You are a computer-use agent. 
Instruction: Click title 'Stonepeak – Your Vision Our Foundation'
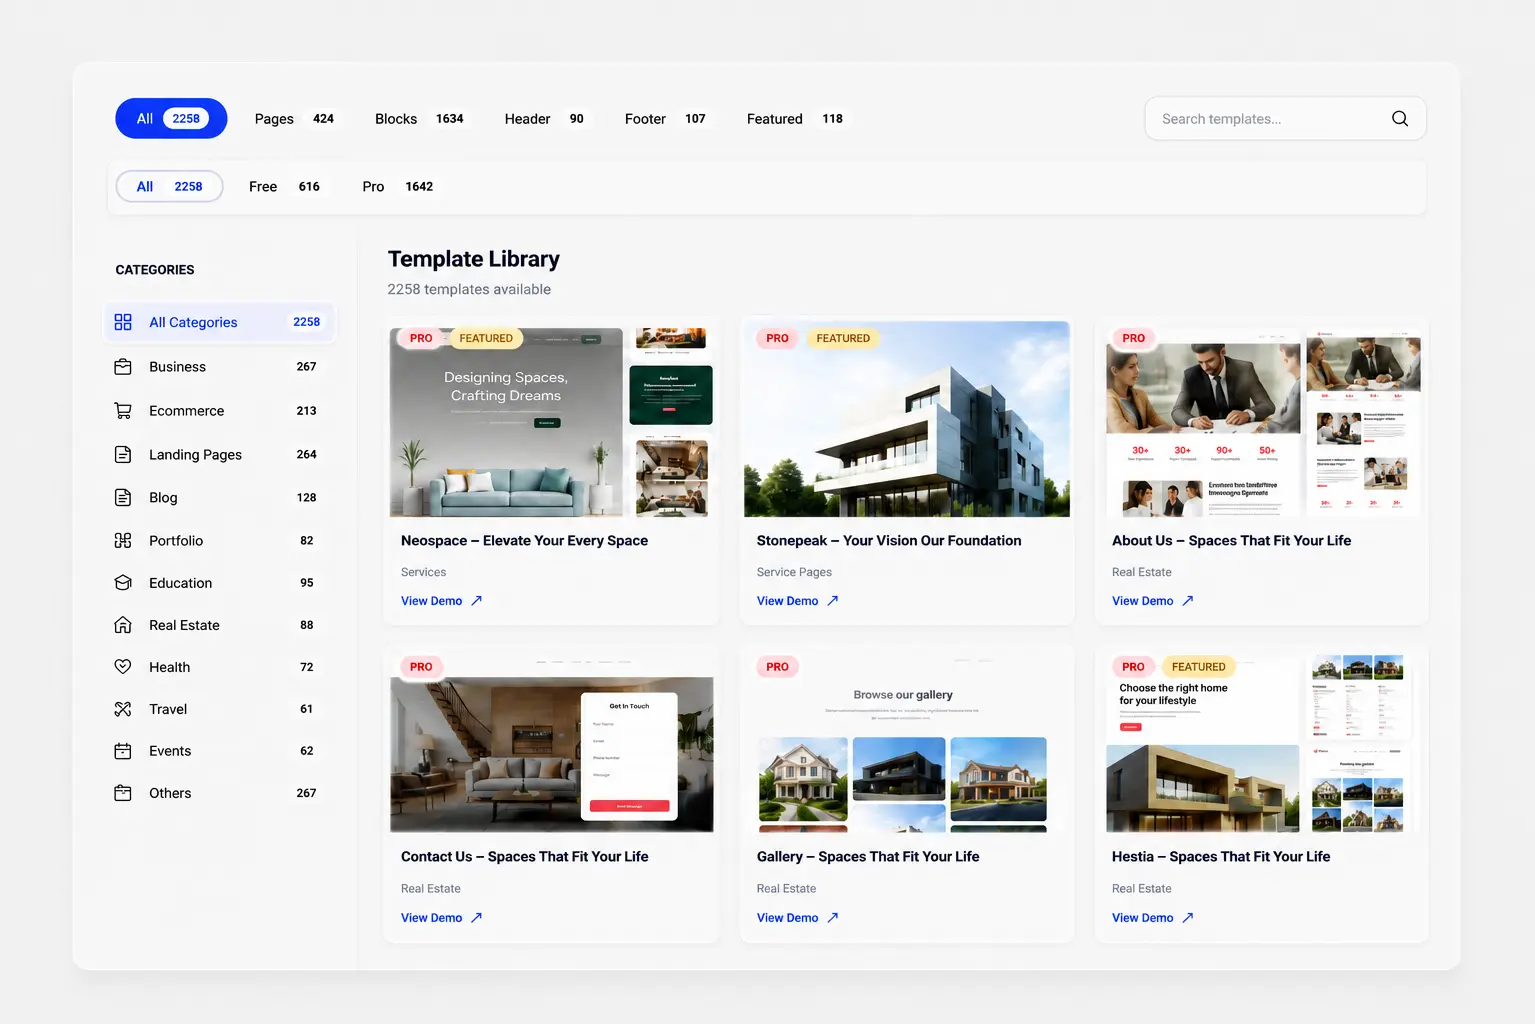click(889, 541)
